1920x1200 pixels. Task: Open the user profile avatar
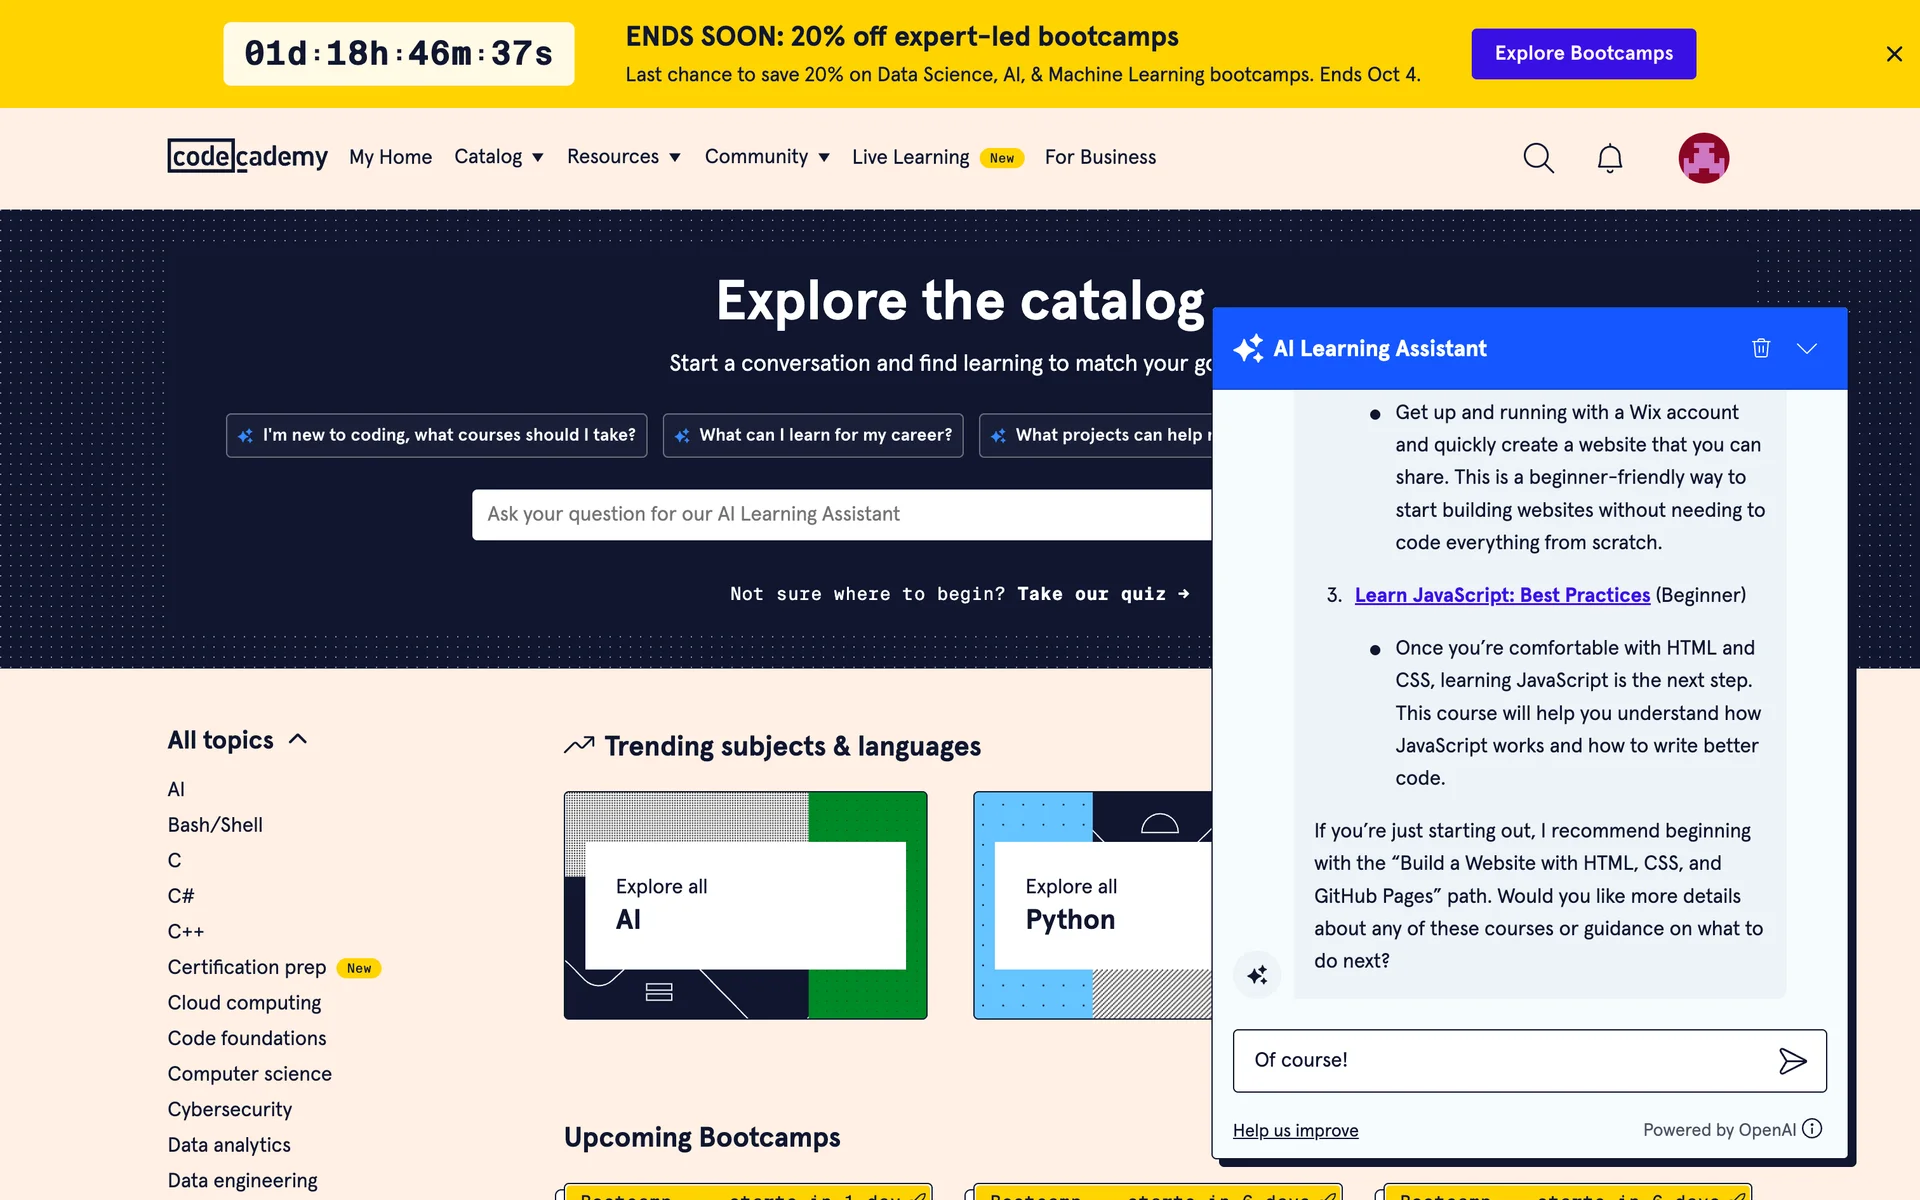1703,158
